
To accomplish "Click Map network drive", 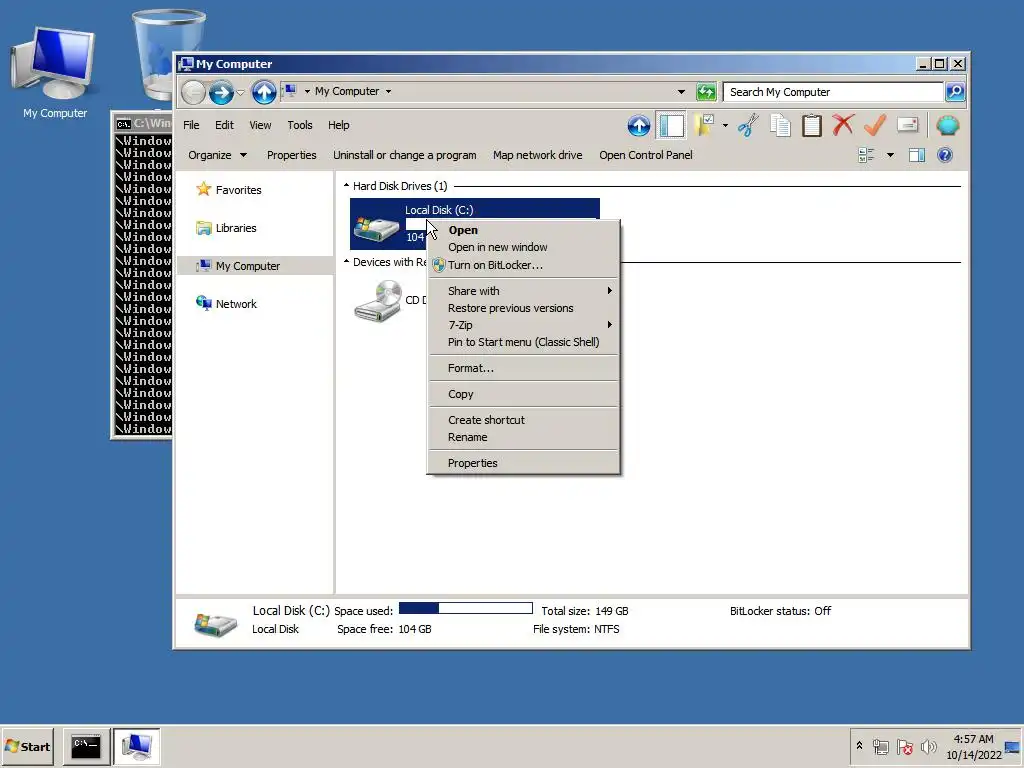I will coord(537,155).
